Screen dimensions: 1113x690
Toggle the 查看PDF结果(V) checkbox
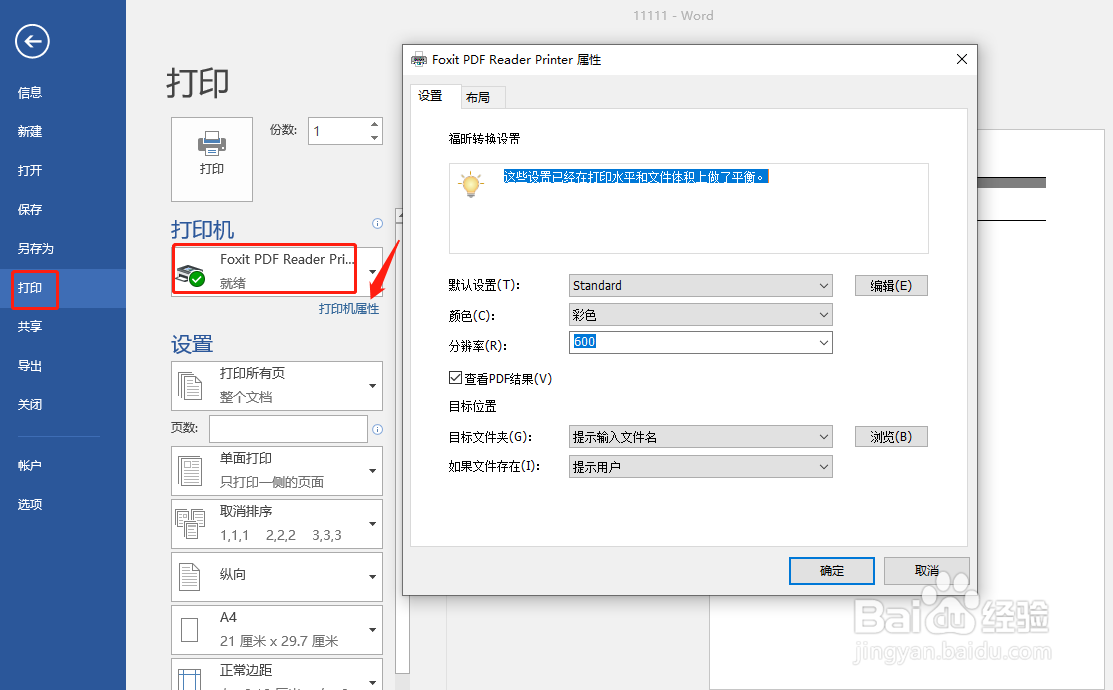(456, 378)
